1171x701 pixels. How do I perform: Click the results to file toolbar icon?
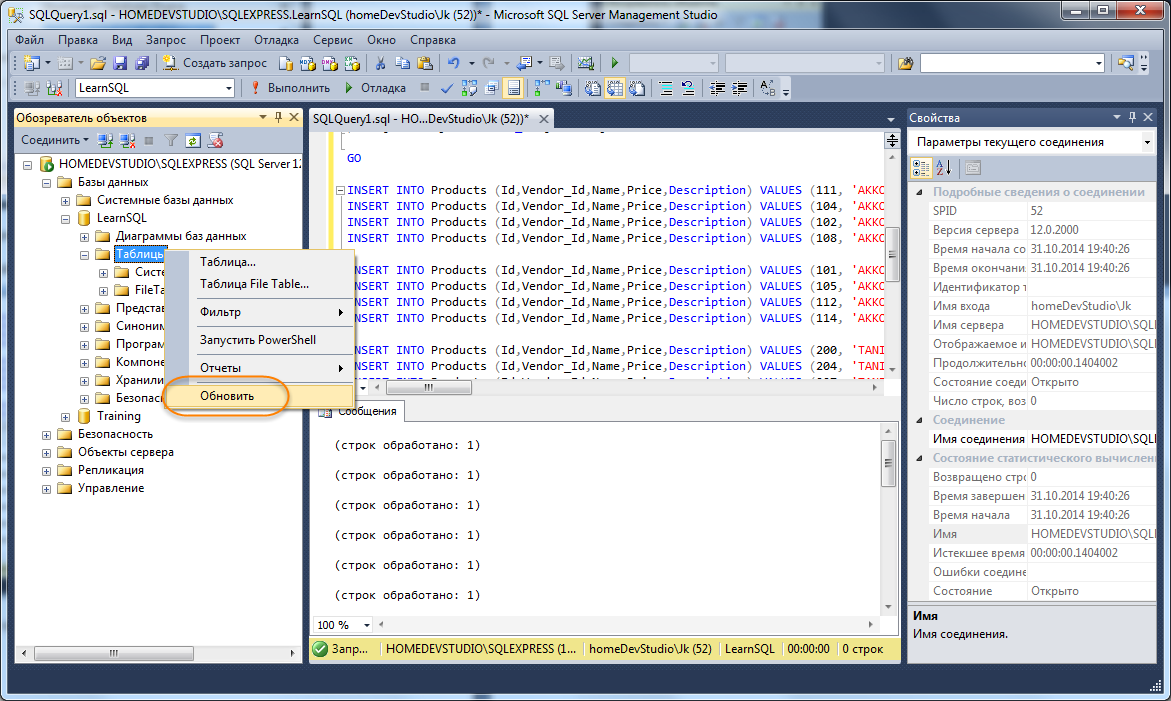point(637,88)
